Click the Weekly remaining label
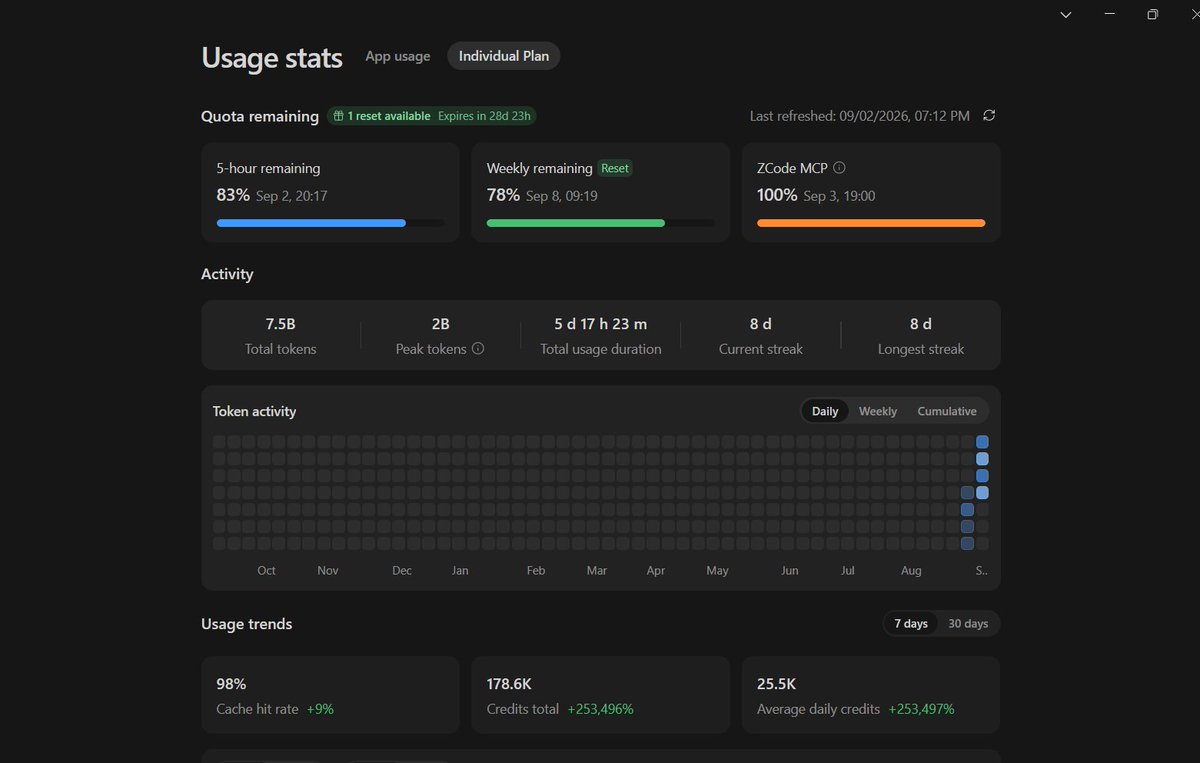1200x763 pixels. [540, 169]
